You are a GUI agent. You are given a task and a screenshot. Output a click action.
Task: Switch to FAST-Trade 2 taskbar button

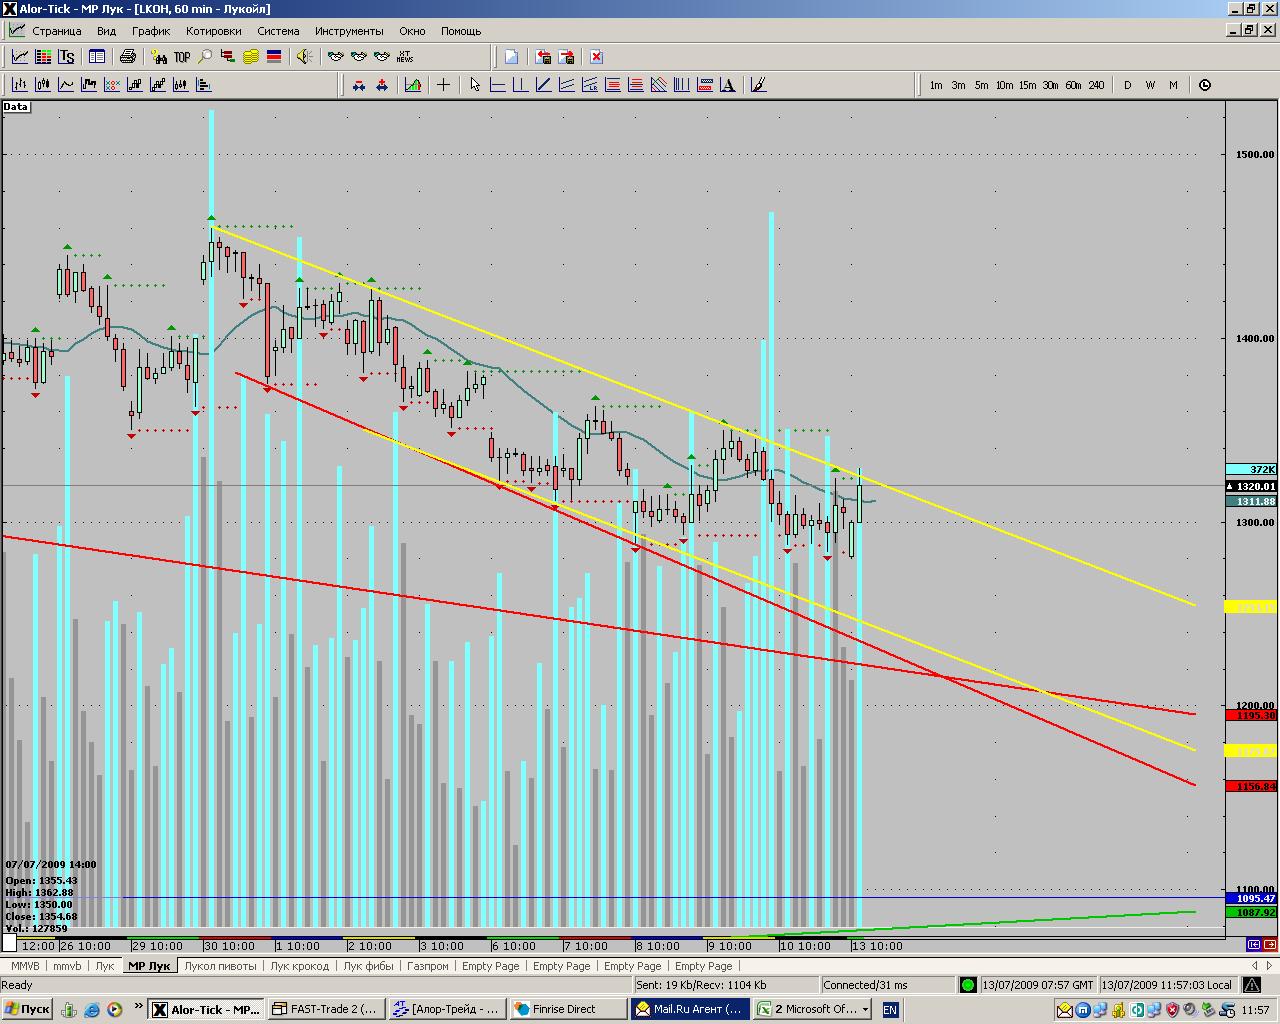pos(325,1009)
